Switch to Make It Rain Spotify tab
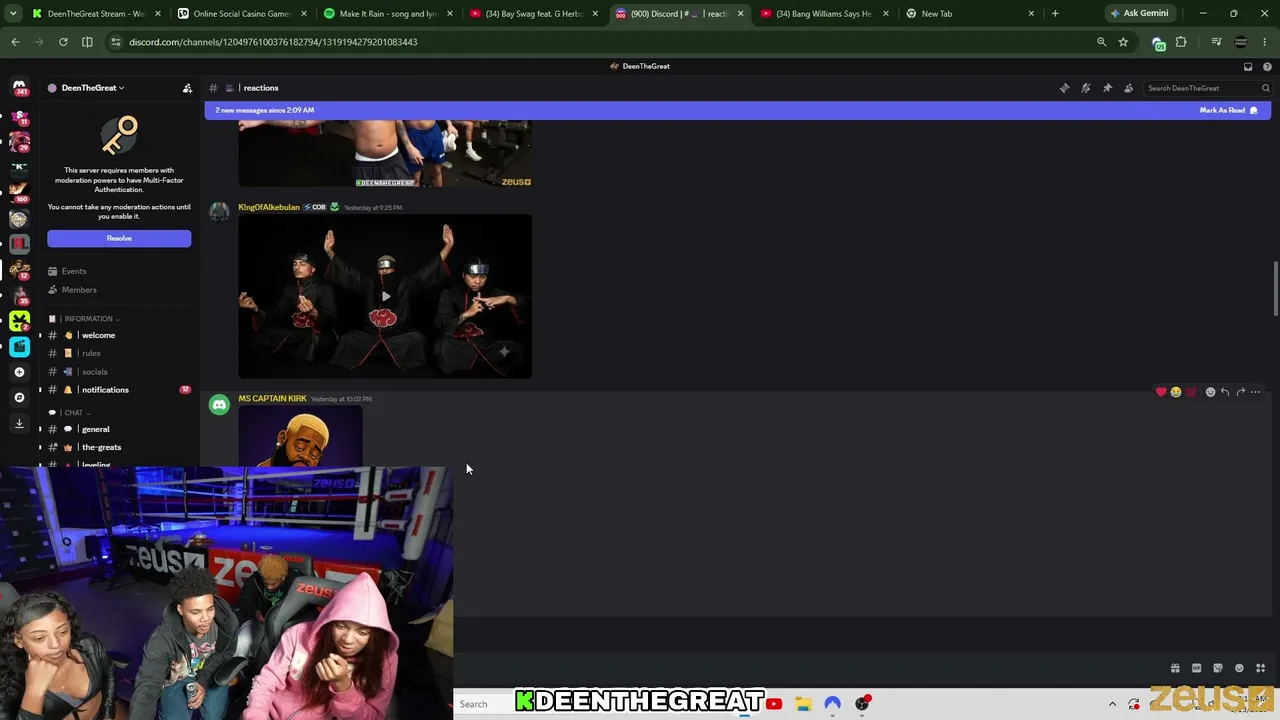The width and height of the screenshot is (1280, 720). tap(389, 14)
